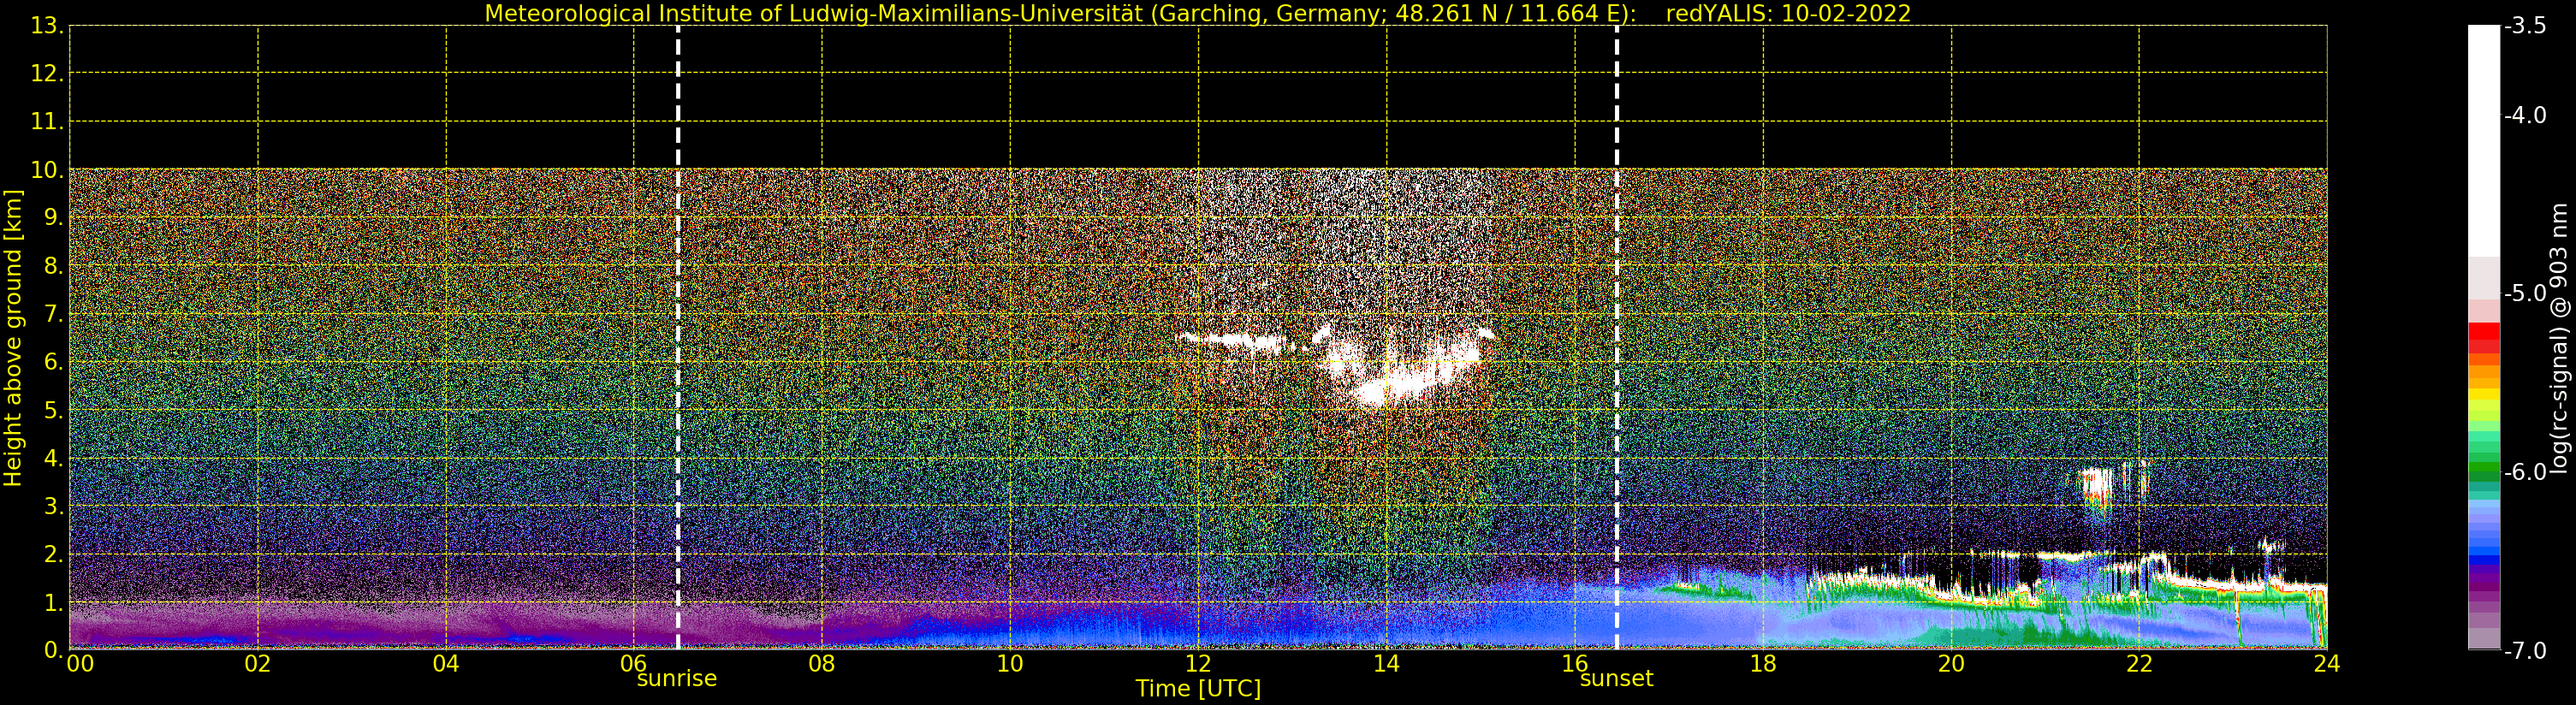
Task: Click the height axis tick '6.'
Action: [54, 362]
